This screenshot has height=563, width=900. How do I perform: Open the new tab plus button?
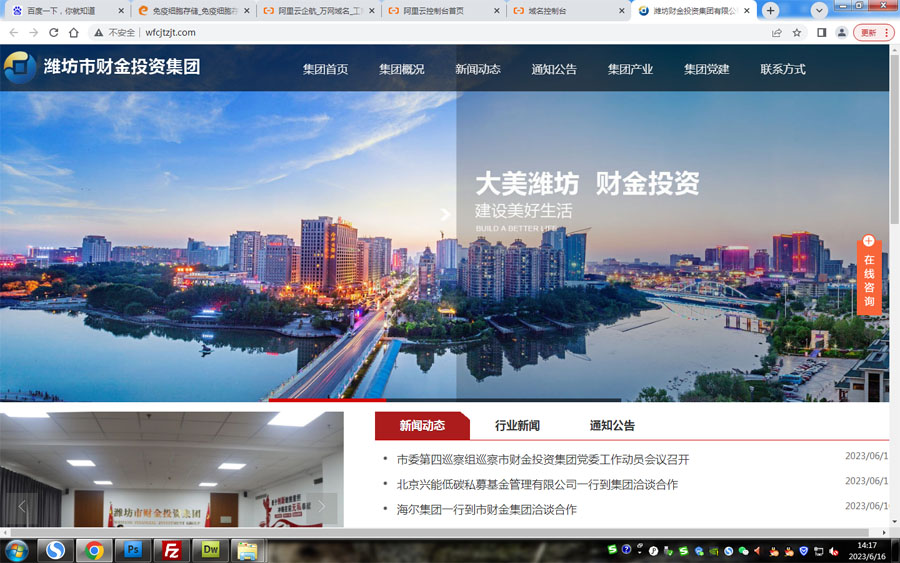(x=770, y=10)
